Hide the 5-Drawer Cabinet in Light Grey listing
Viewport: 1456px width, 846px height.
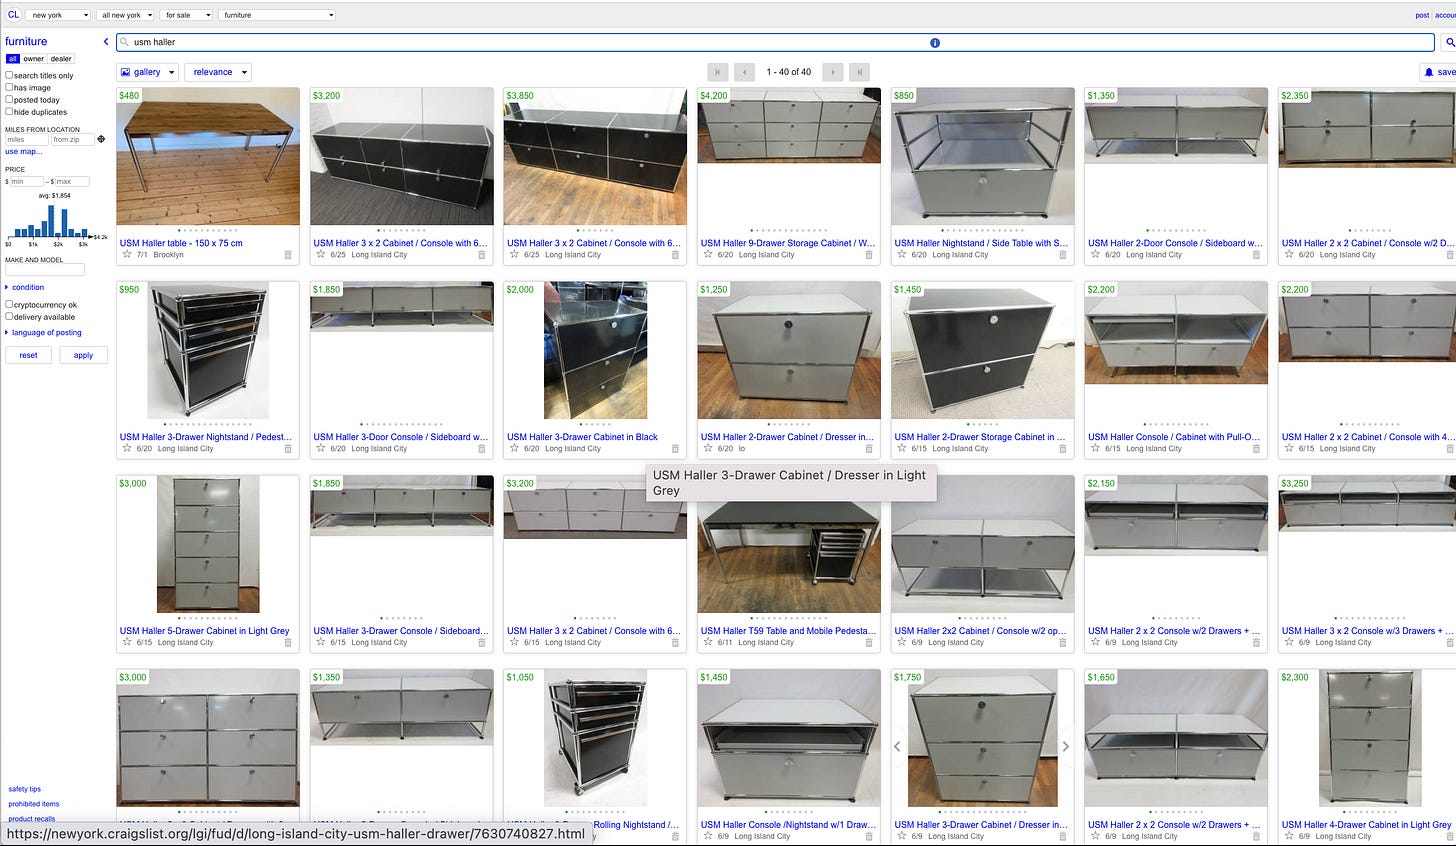pyautogui.click(x=288, y=643)
